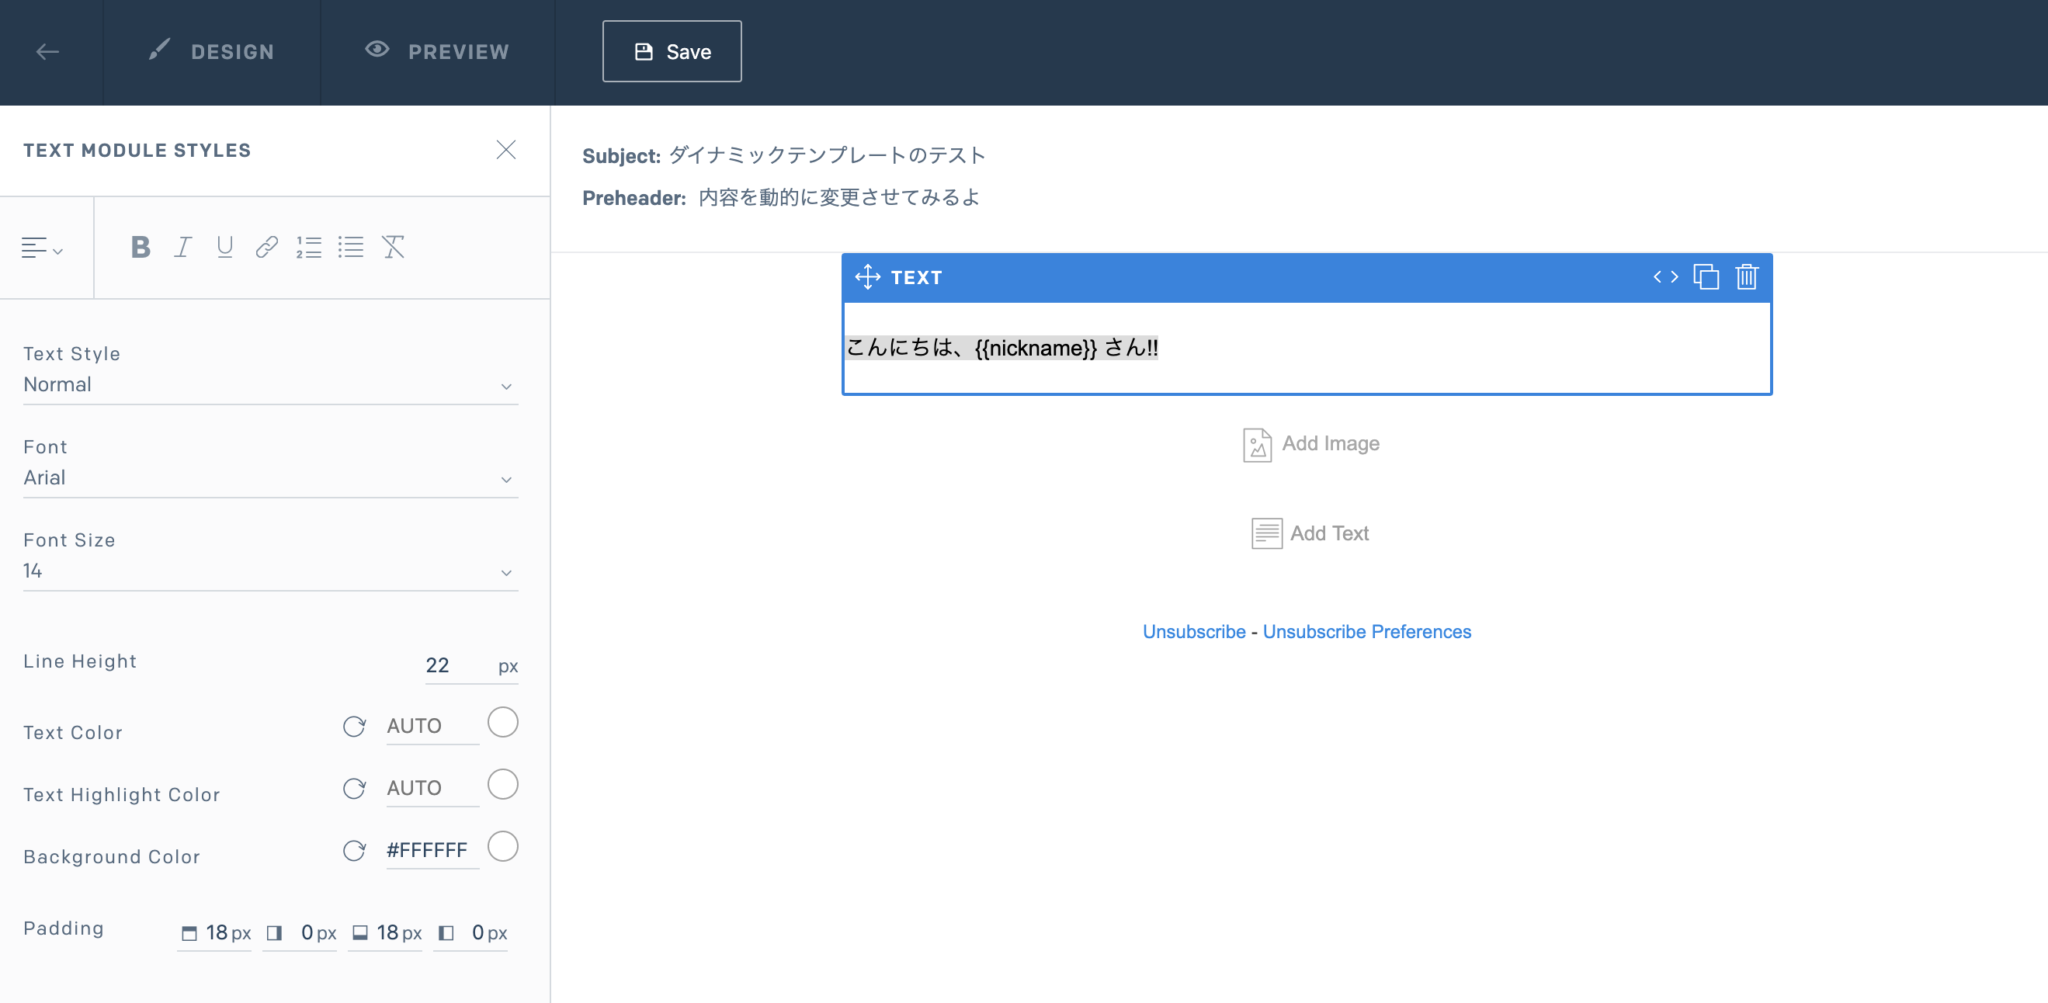Screen dimensions: 2048x1003
Task: Select the Design tab
Action: click(x=212, y=51)
